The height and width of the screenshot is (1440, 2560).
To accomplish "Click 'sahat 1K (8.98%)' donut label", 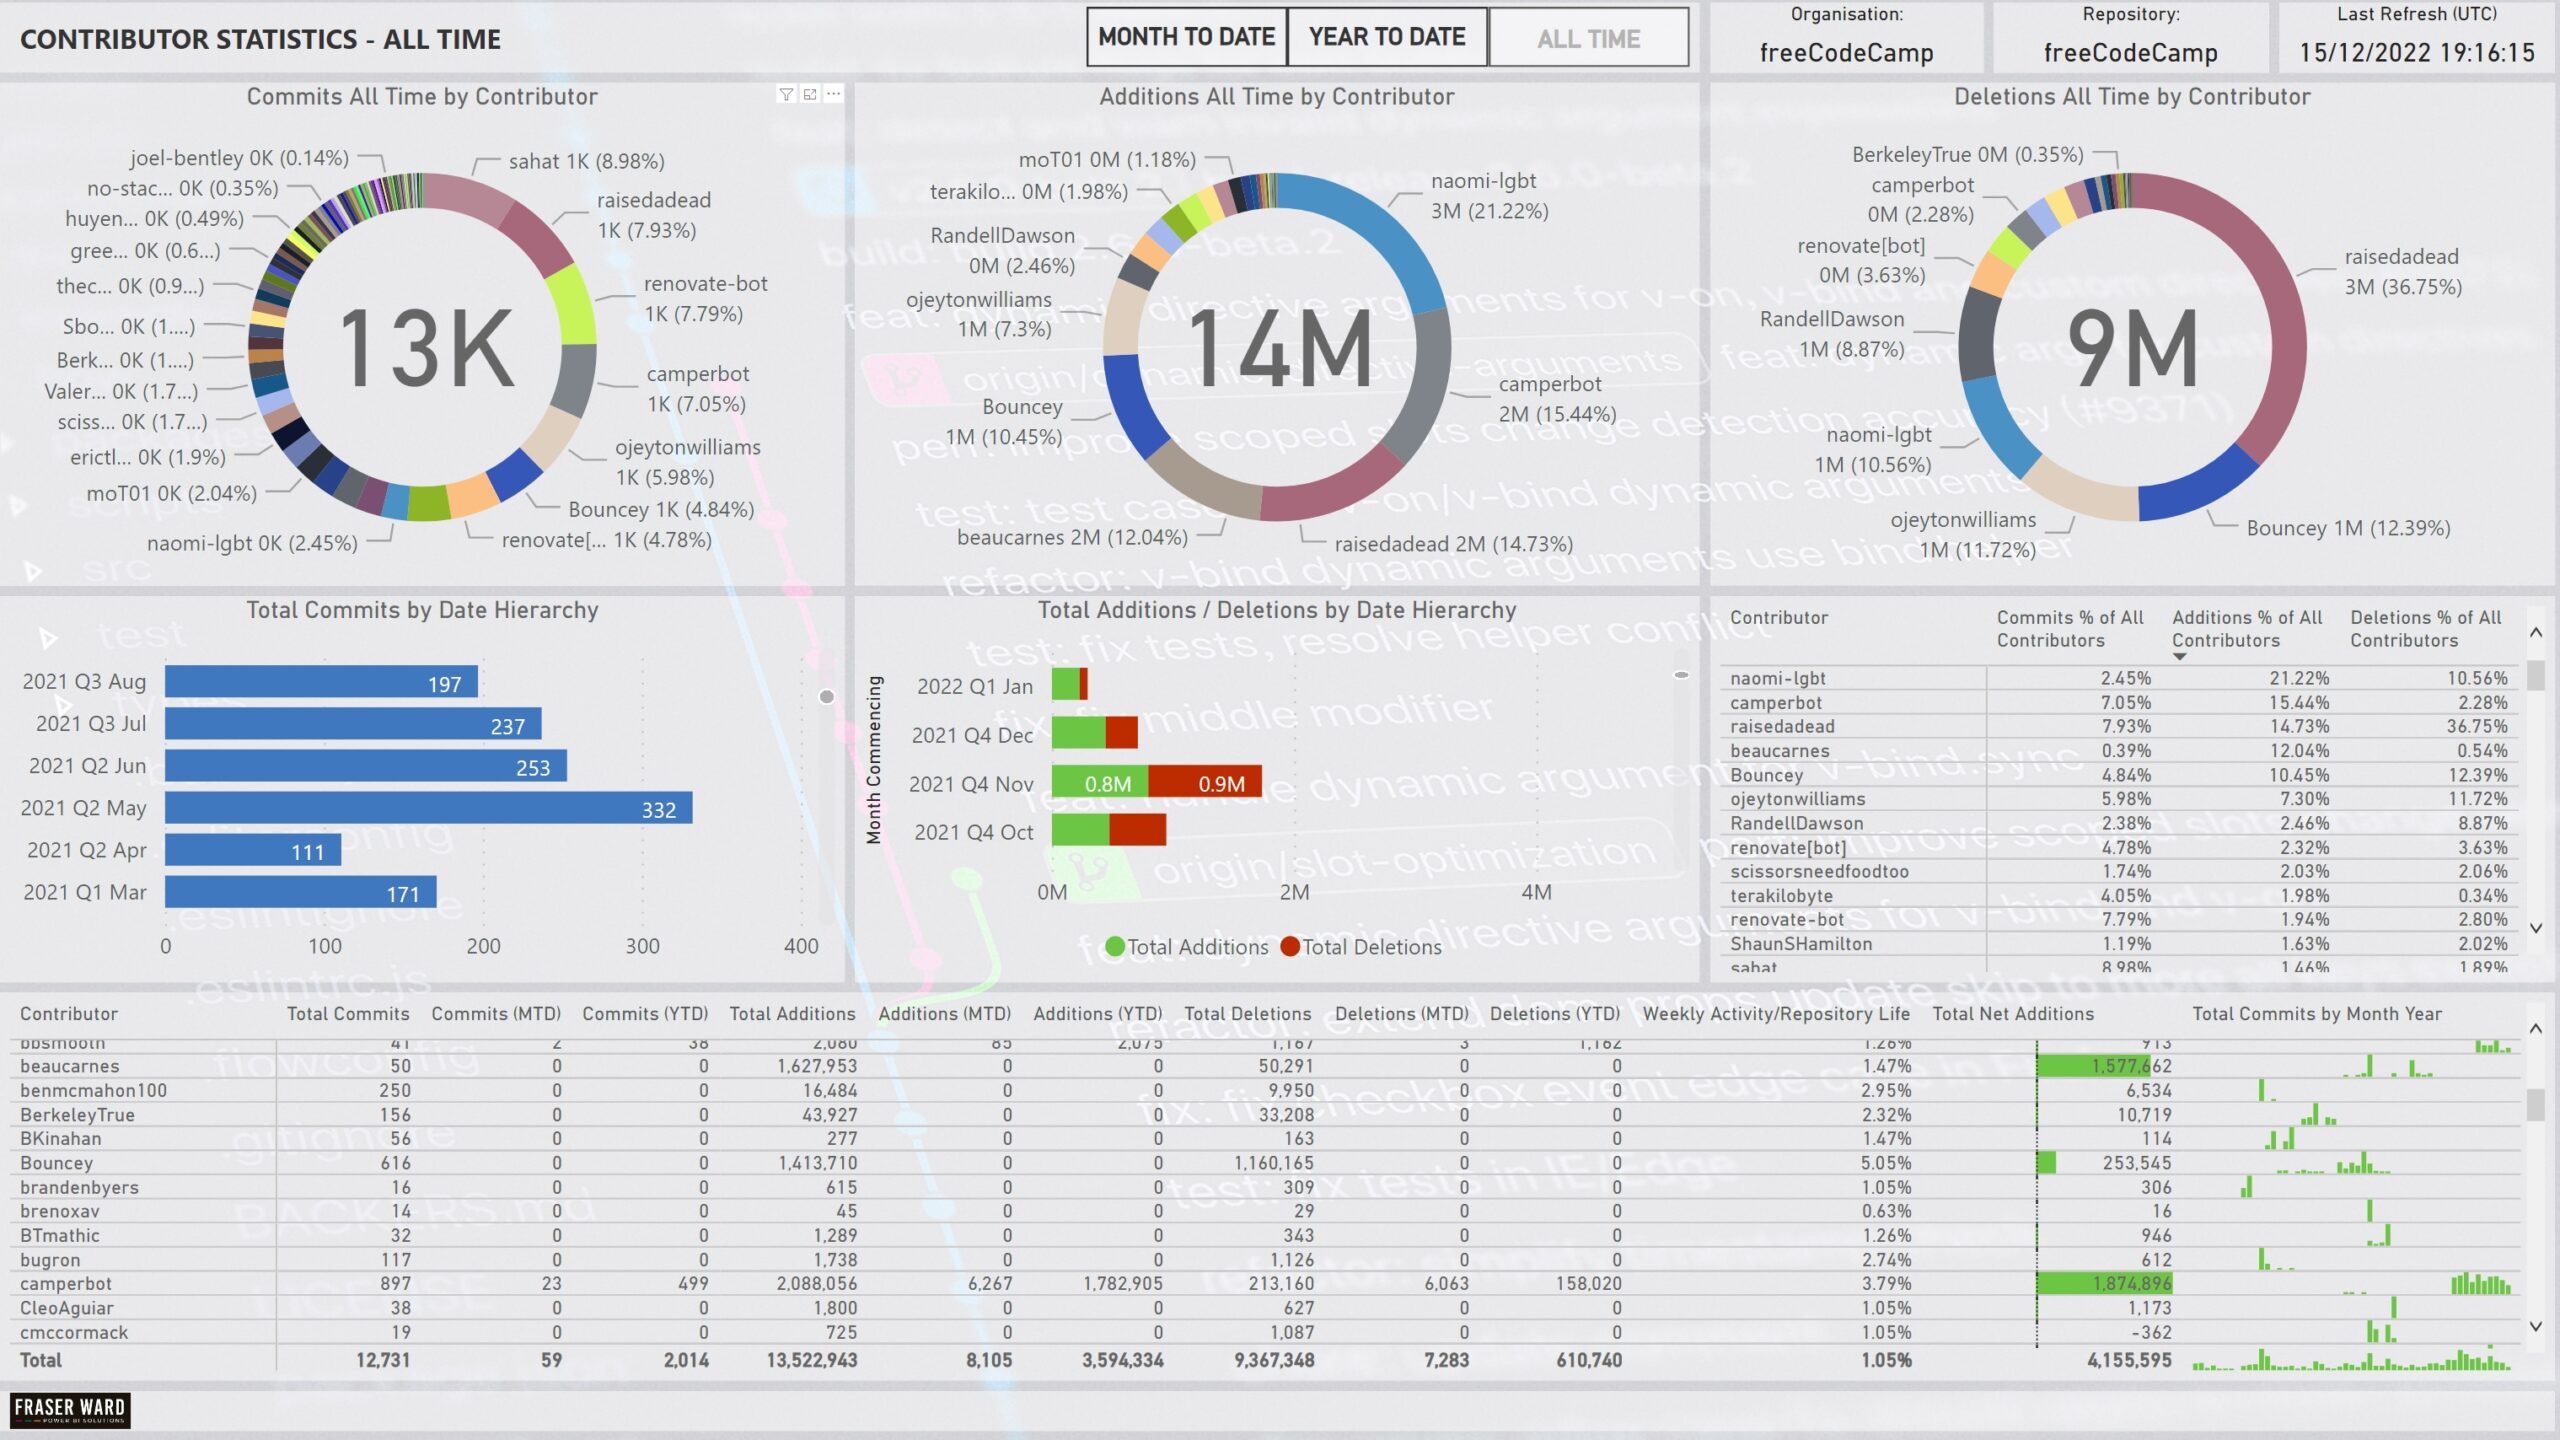I will (x=587, y=161).
